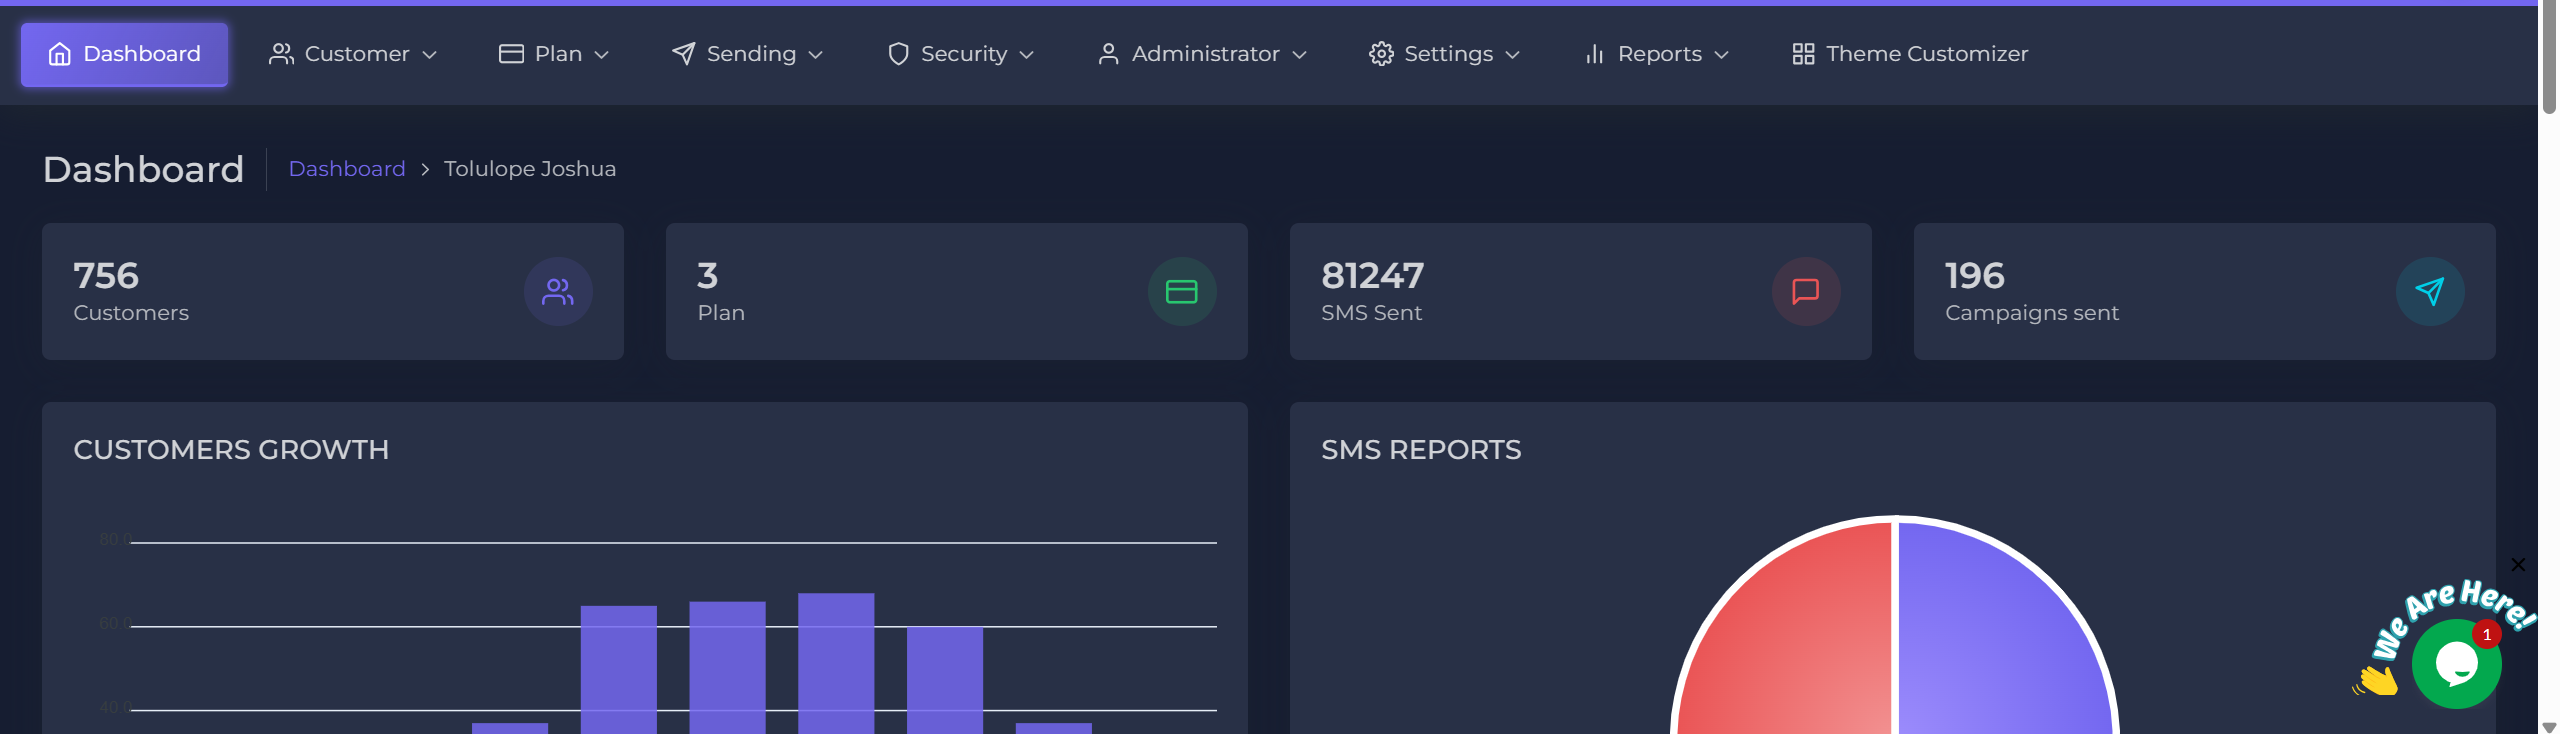Click the Theme Customizer grid icon
The height and width of the screenshot is (734, 2560).
(x=1802, y=54)
